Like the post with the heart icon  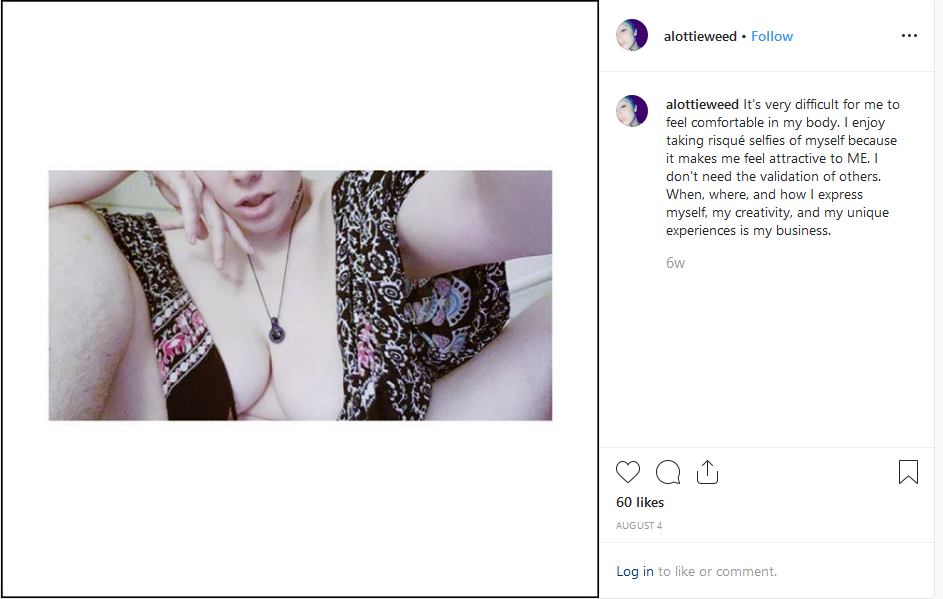point(628,472)
